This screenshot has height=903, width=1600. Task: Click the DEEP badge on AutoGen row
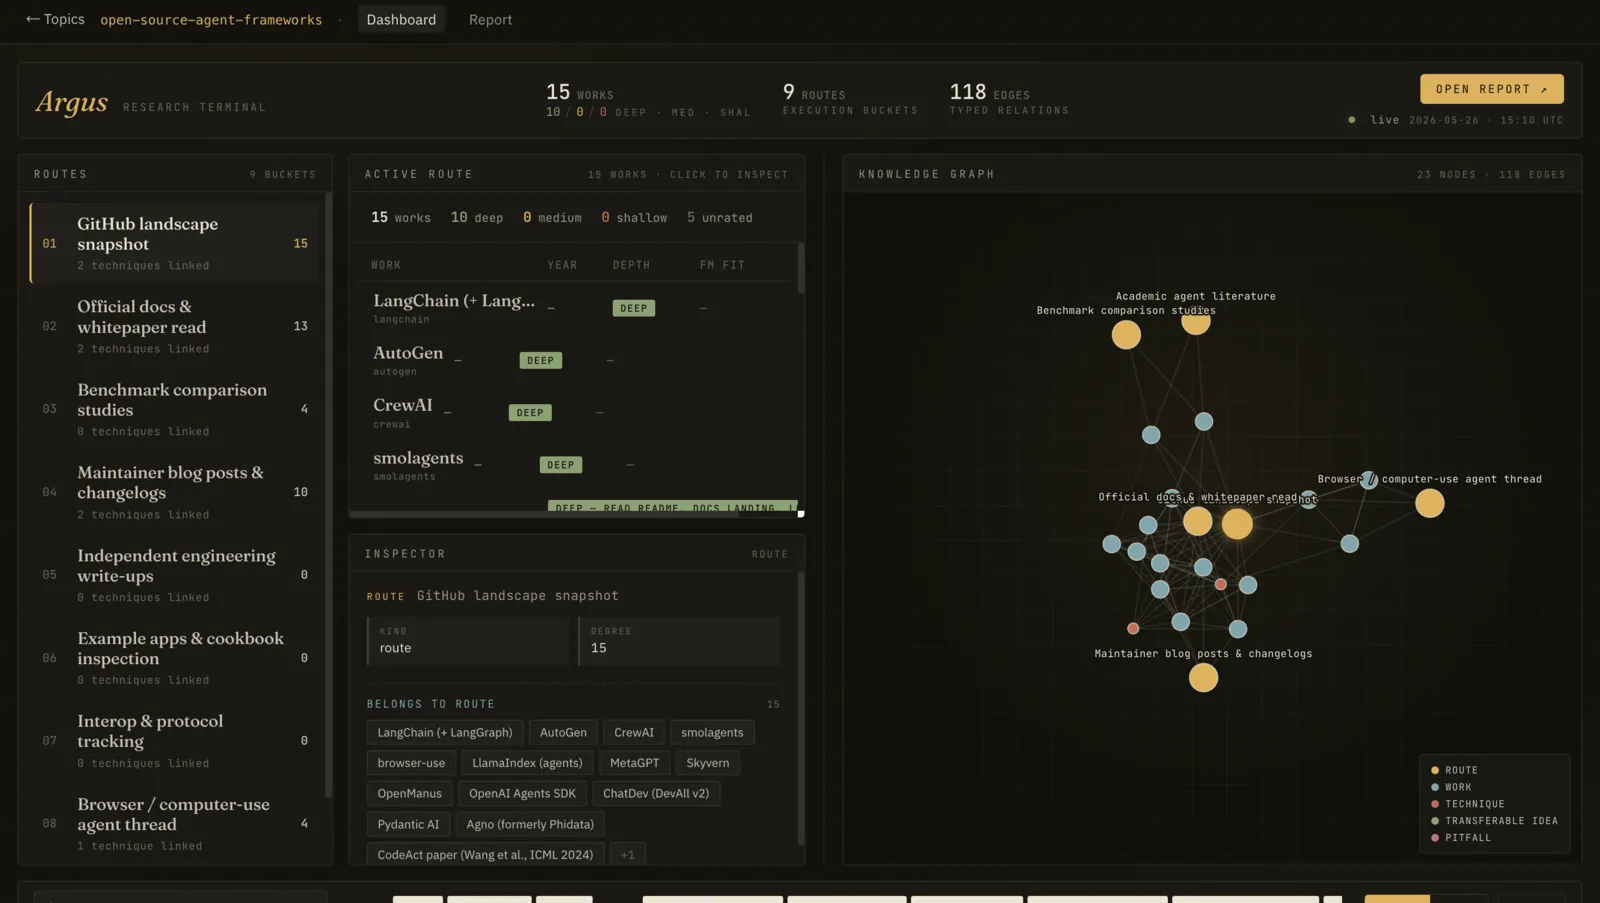(x=540, y=360)
